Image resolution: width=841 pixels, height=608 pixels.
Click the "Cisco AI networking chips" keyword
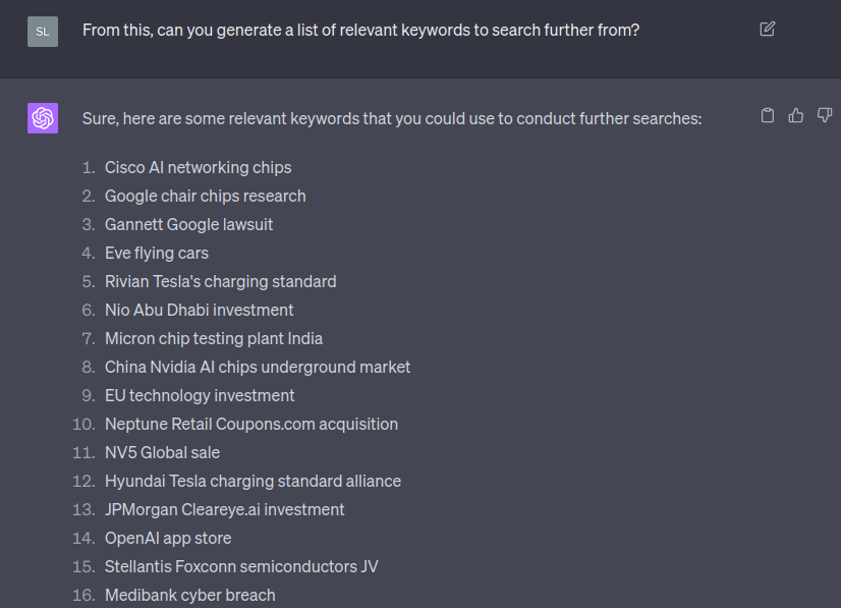[x=198, y=167]
